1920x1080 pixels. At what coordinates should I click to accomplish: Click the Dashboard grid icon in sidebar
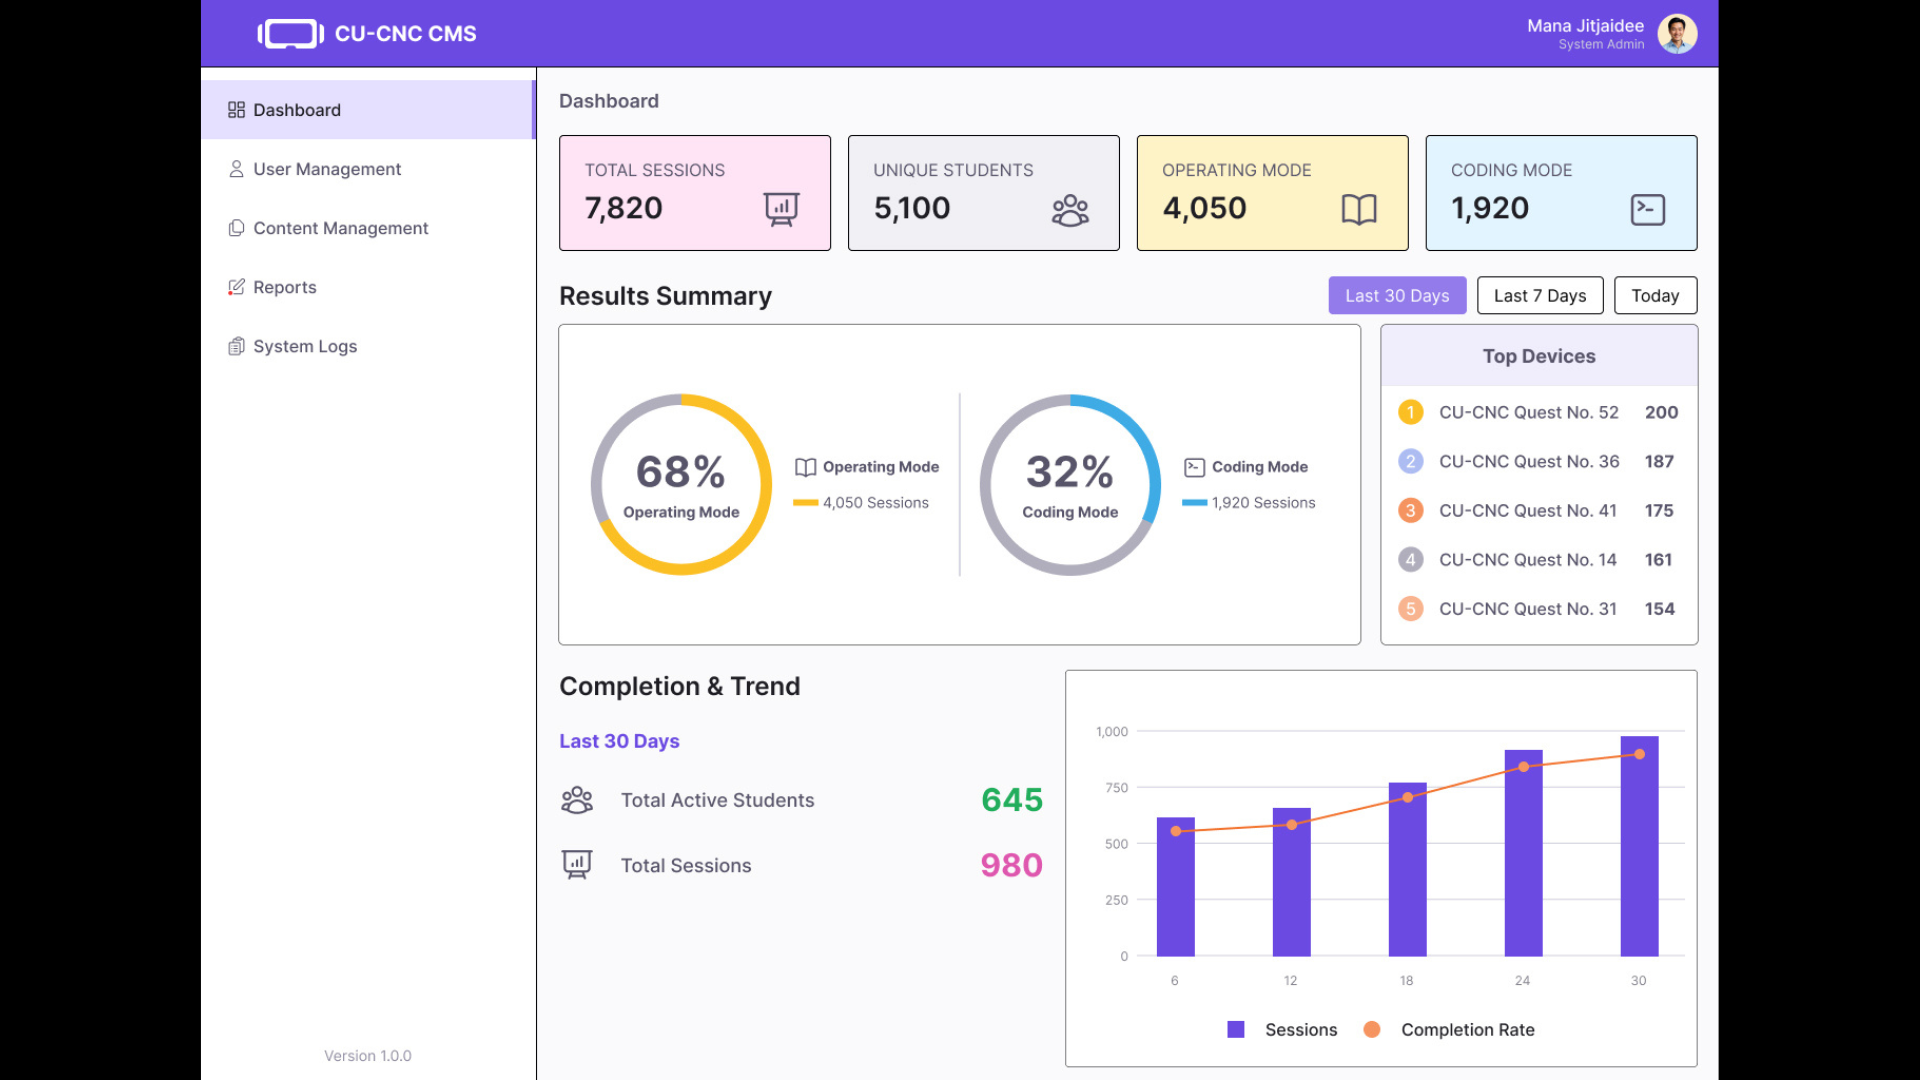[x=236, y=110]
